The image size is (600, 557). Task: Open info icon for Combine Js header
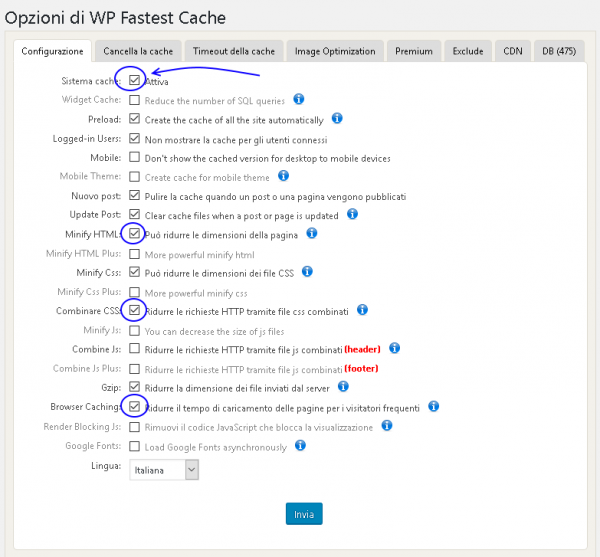pyautogui.click(x=394, y=349)
